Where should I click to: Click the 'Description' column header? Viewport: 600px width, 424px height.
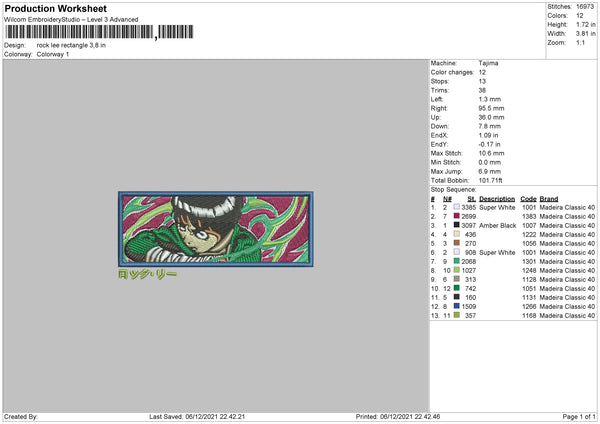[497, 199]
